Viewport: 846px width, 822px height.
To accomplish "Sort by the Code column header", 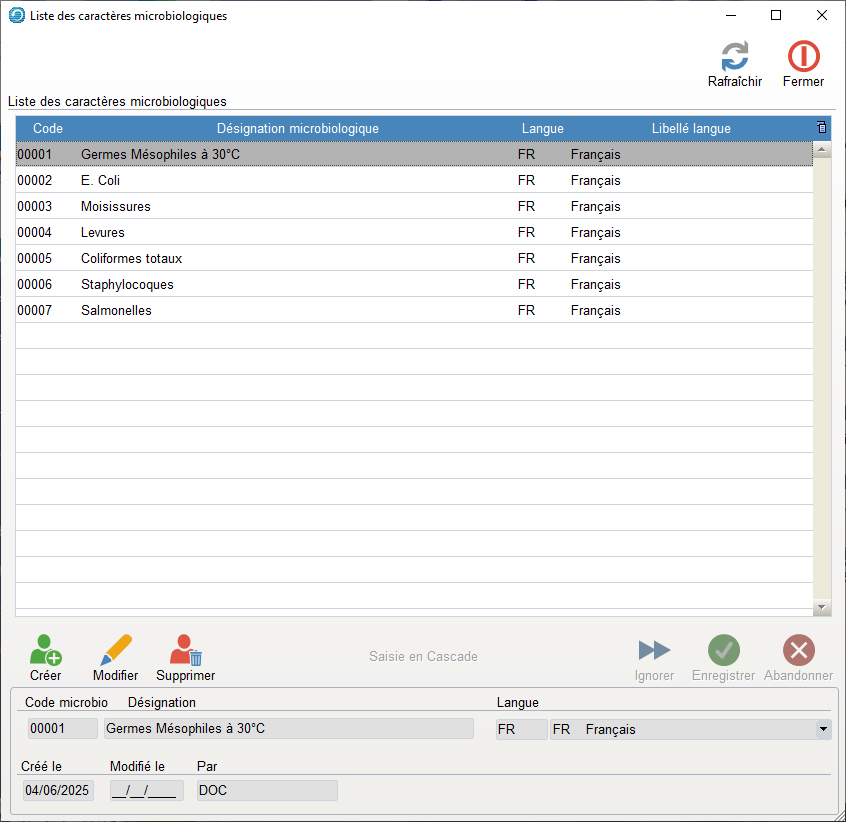I will [48, 129].
